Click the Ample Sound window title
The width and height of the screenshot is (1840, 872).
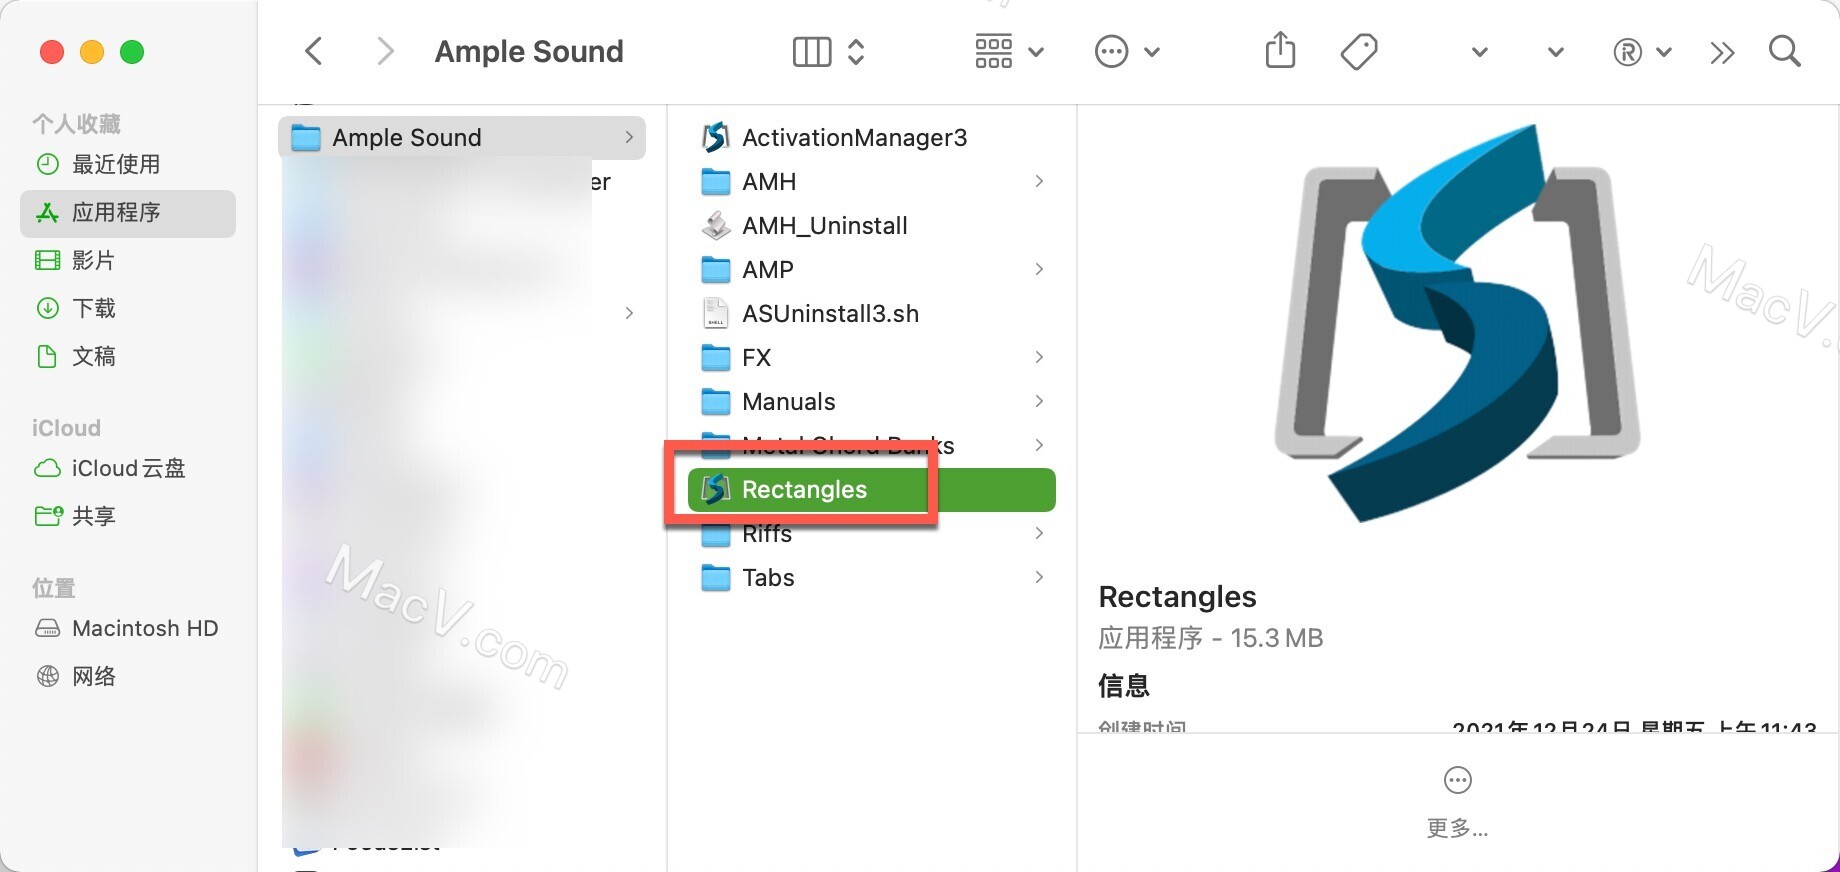pos(529,51)
